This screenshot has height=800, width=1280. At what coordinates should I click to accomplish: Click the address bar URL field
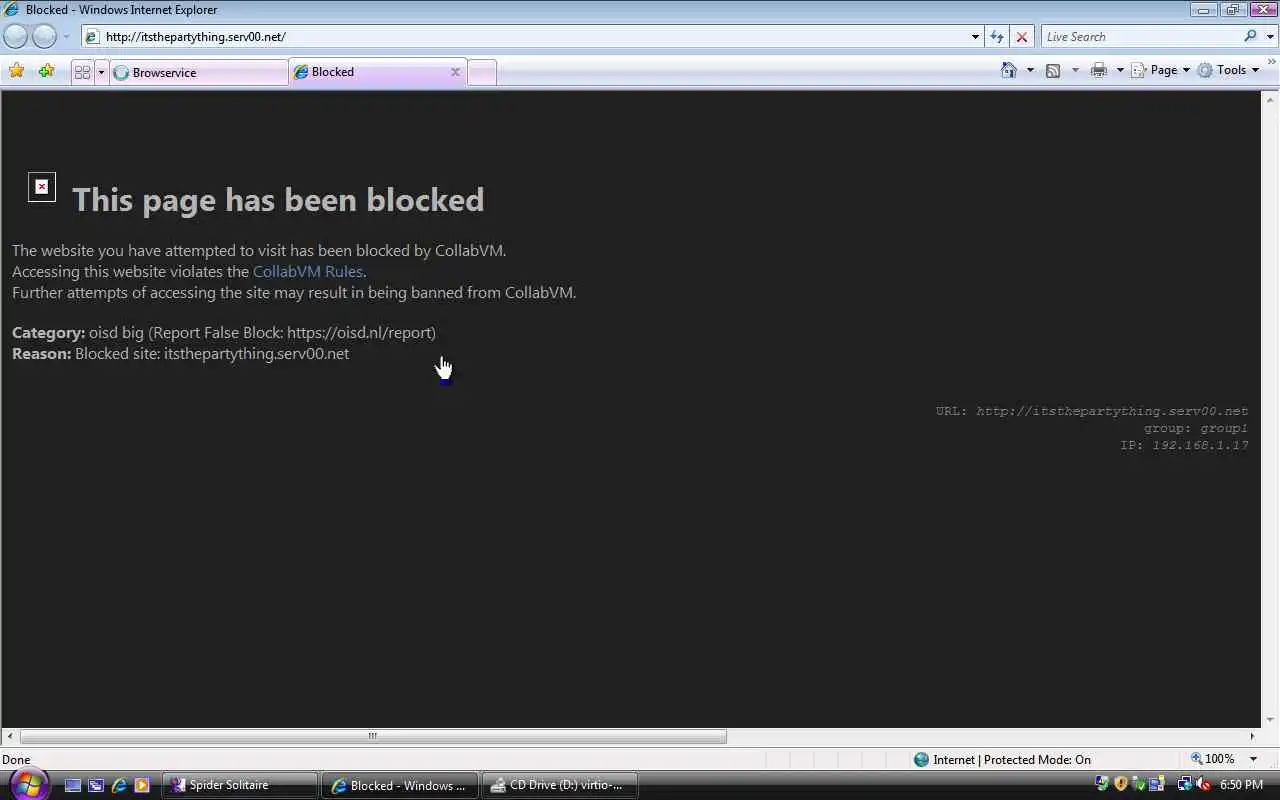[x=530, y=37]
